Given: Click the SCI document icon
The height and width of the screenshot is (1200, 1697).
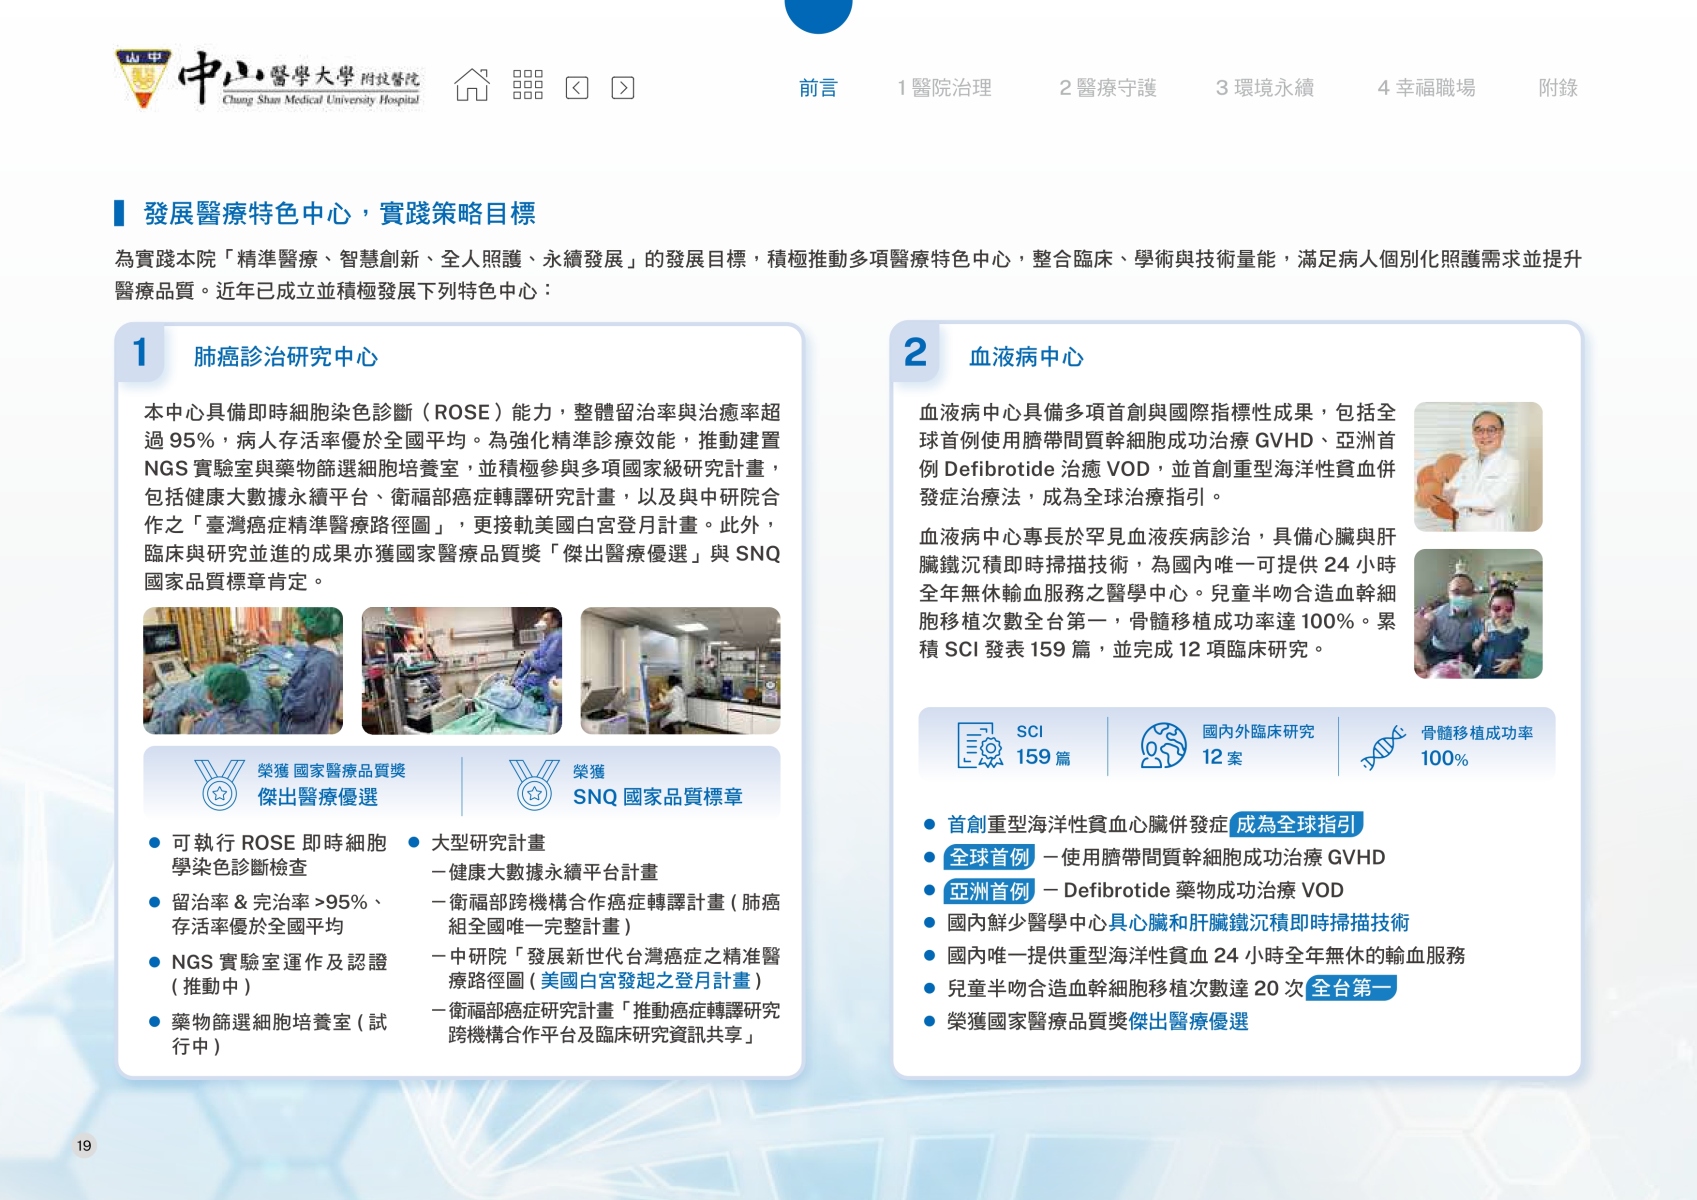Looking at the screenshot, I should click(x=979, y=745).
